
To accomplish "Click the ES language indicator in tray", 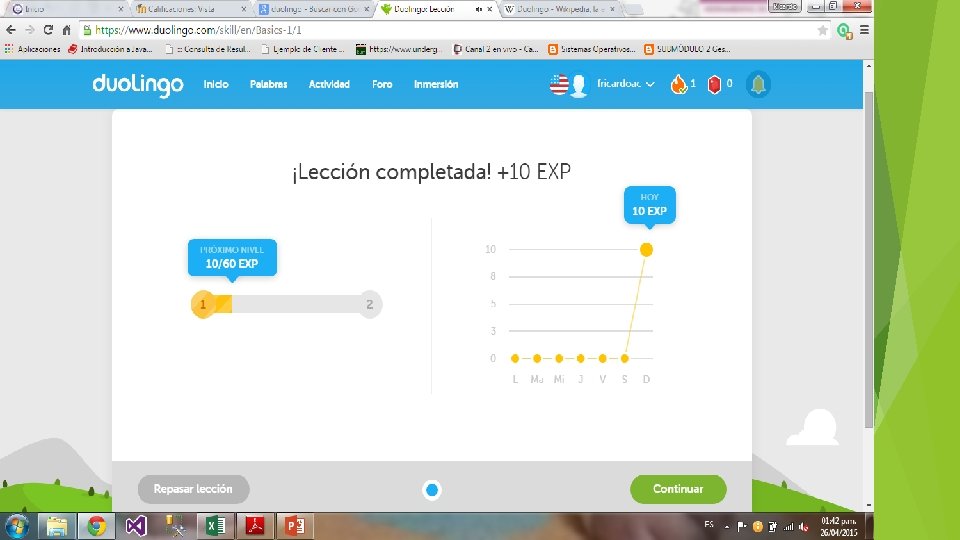I will (709, 524).
